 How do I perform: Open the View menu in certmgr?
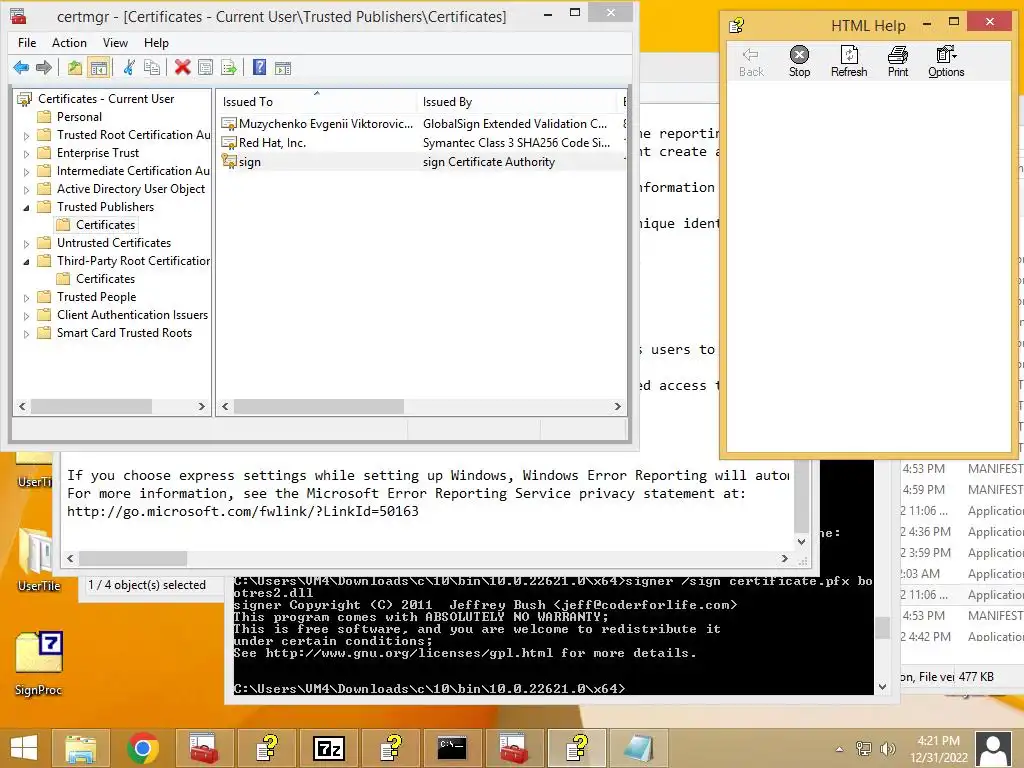point(115,42)
